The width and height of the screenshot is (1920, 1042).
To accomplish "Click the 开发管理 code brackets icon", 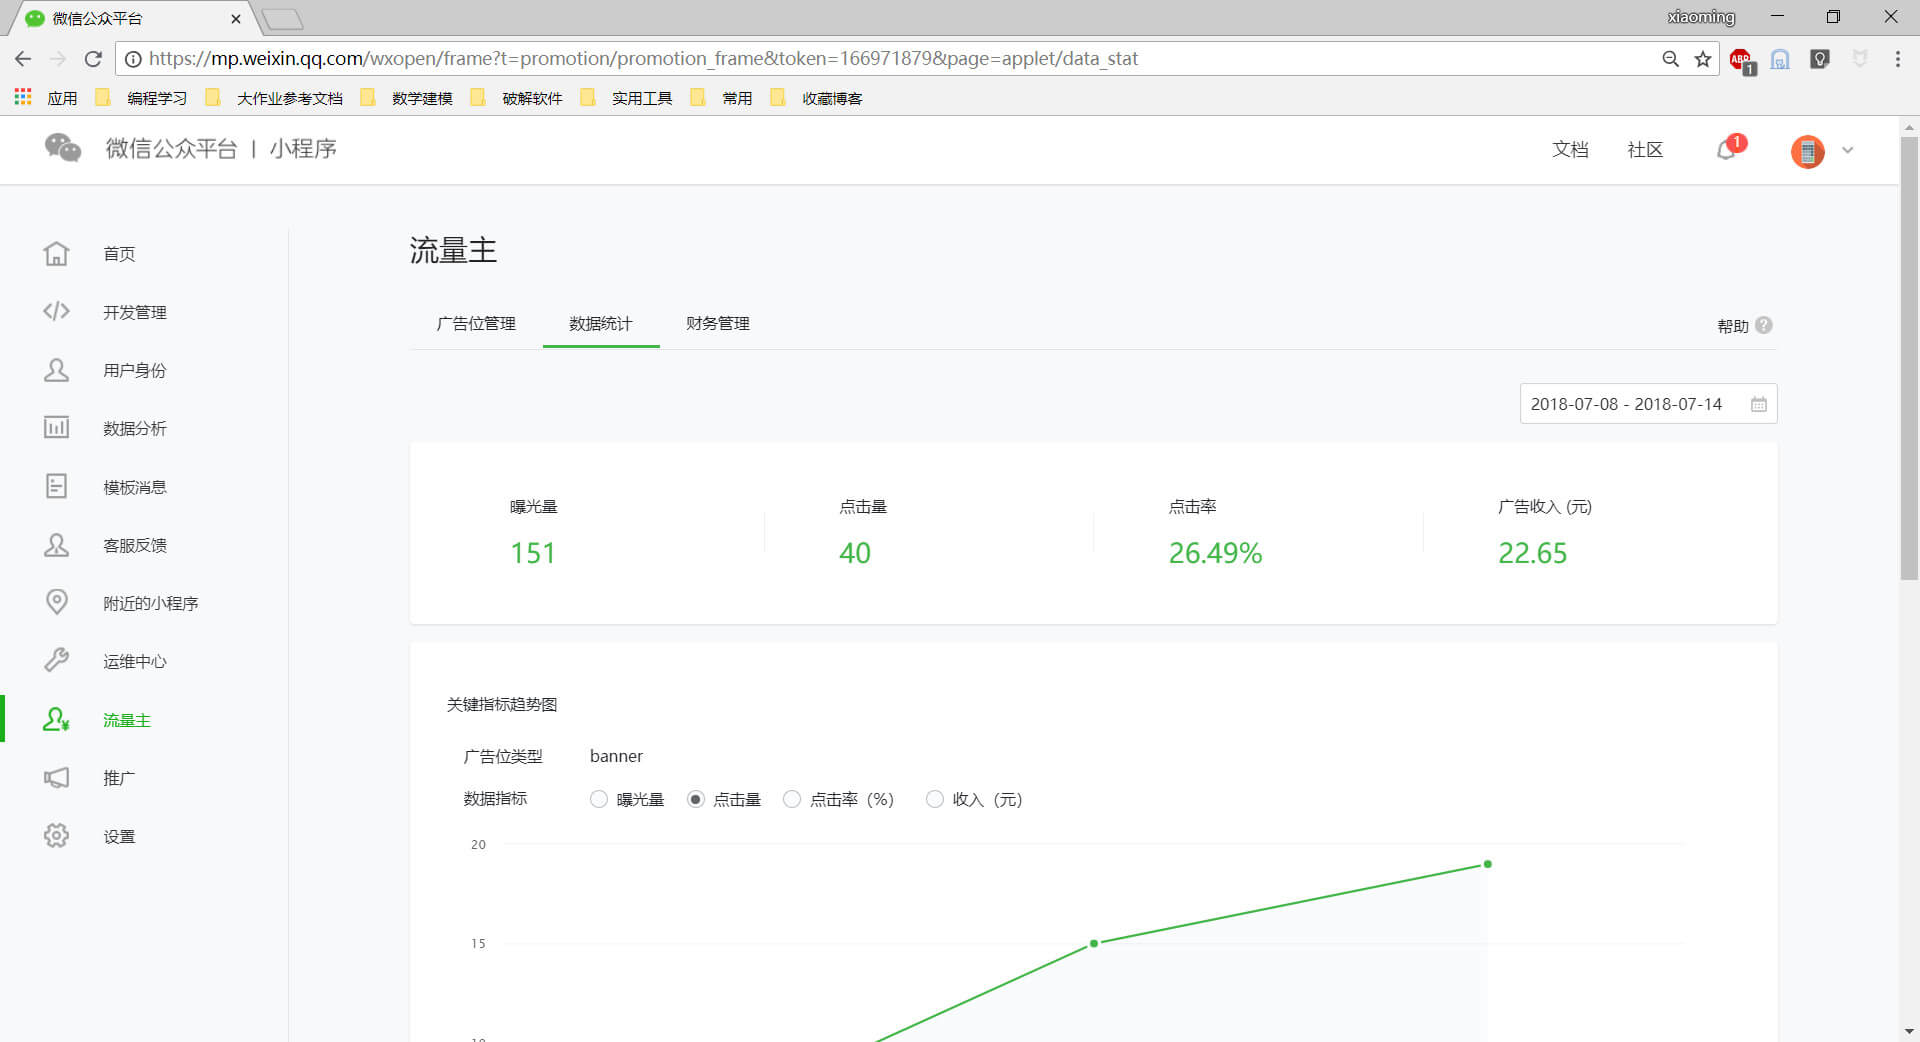I will tap(56, 312).
